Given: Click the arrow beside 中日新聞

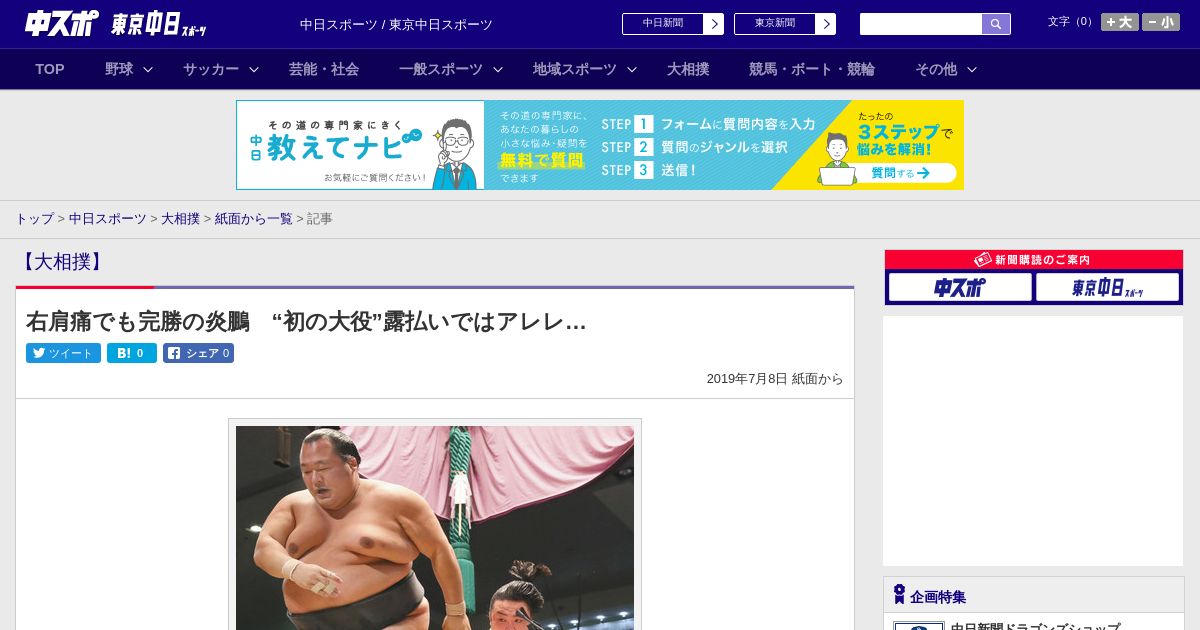Looking at the screenshot, I should pyautogui.click(x=714, y=24).
